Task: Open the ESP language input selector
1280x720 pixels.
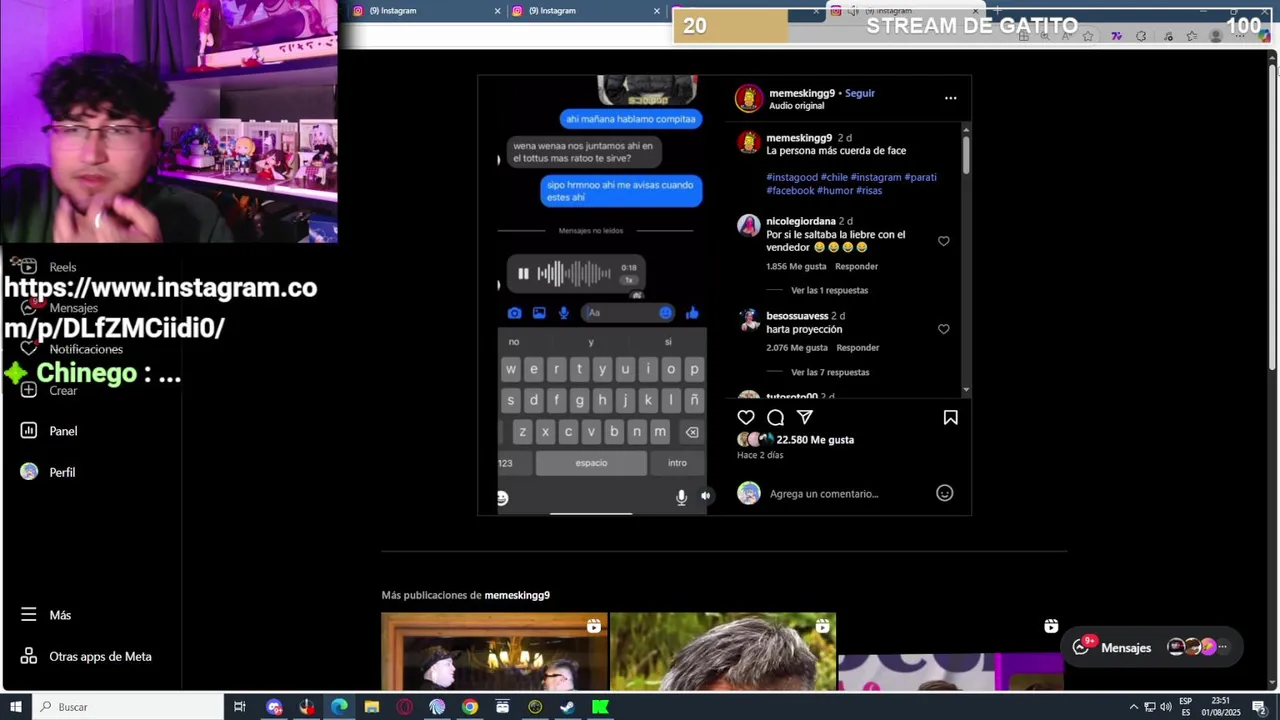Action: click(x=1186, y=707)
